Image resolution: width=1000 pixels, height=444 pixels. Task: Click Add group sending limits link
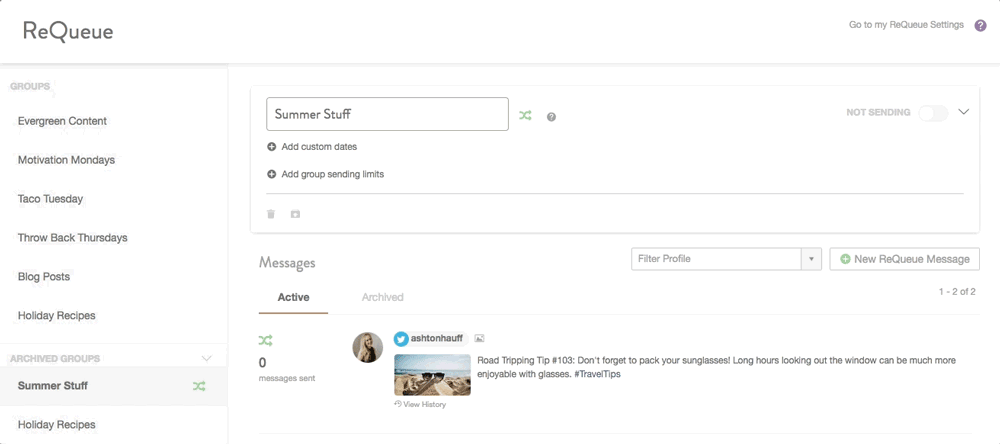coord(332,174)
